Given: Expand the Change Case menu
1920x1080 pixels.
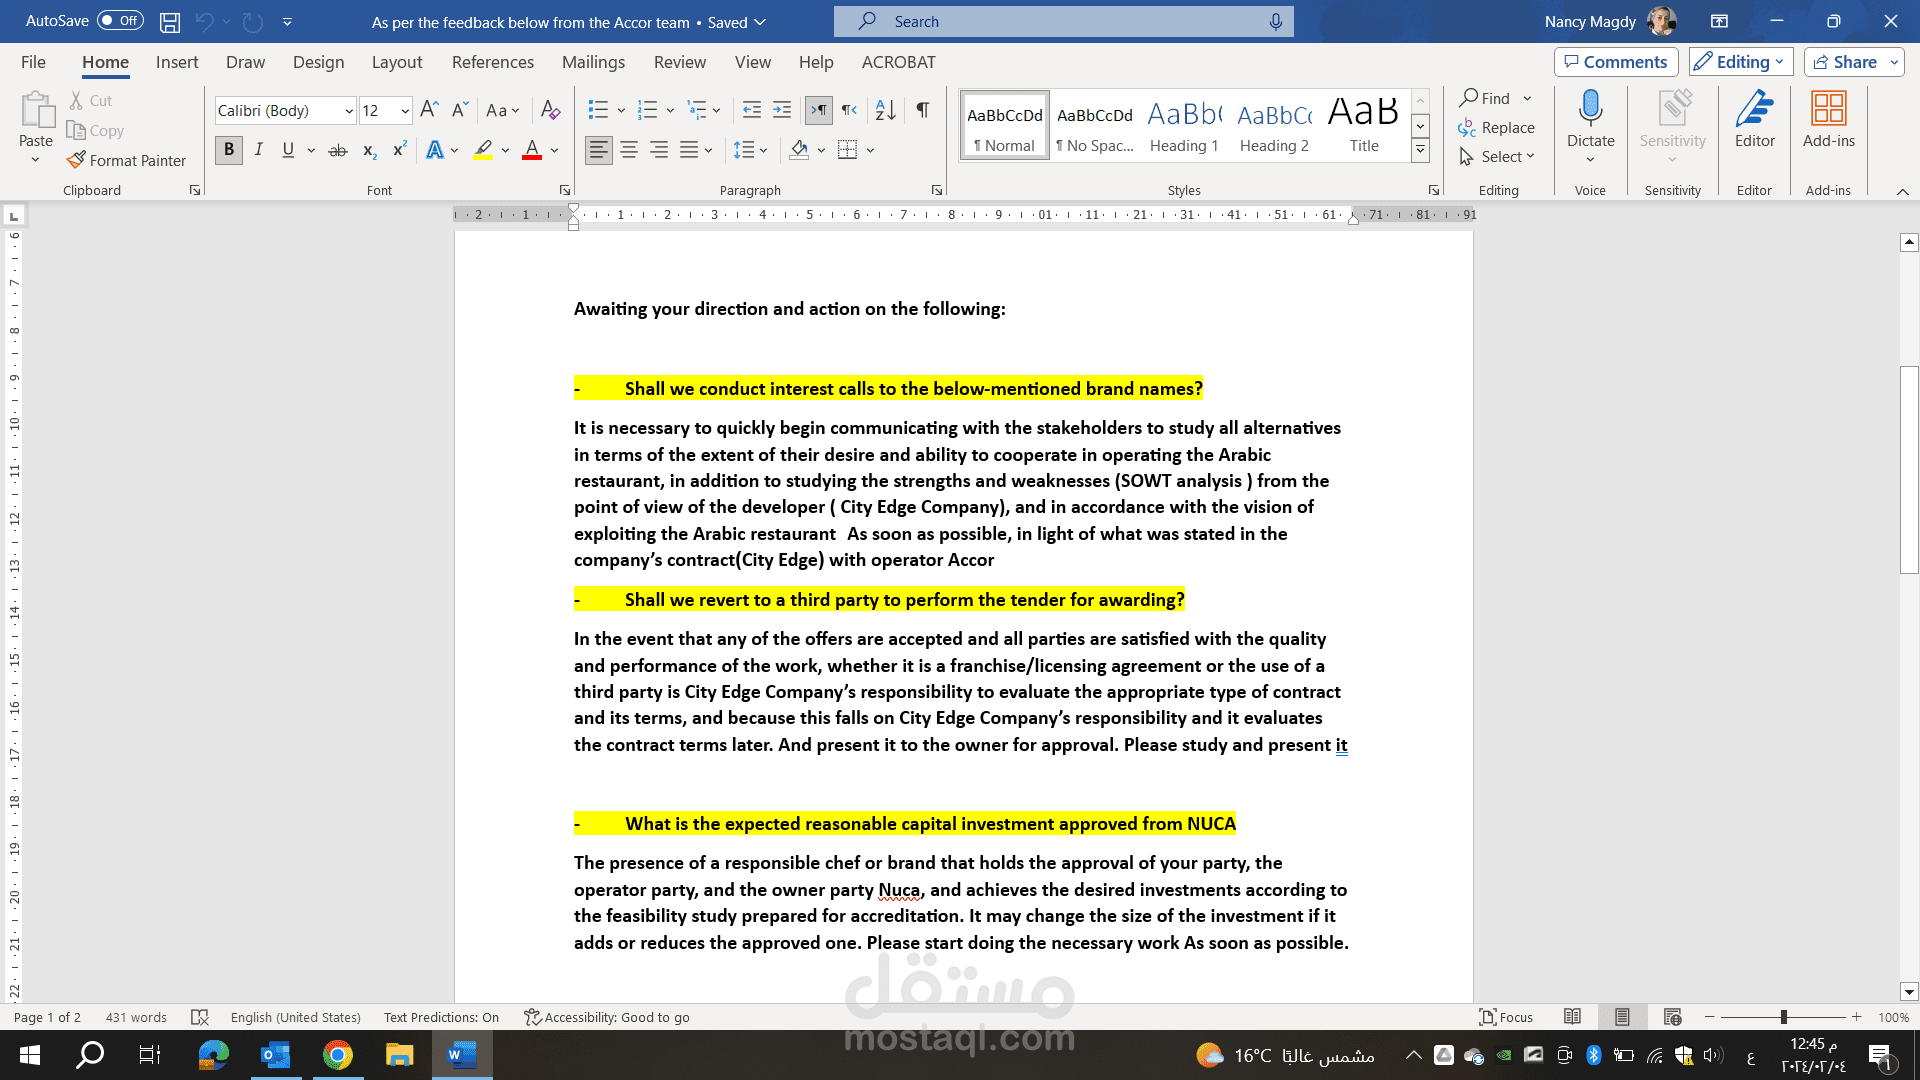Looking at the screenshot, I should pos(503,110).
